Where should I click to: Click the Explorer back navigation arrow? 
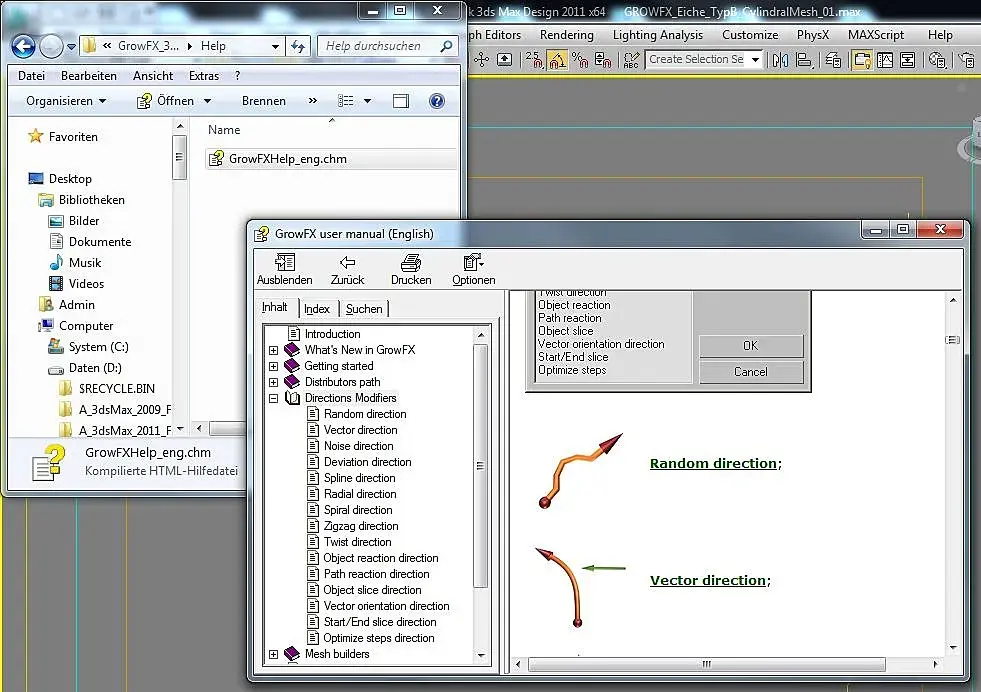click(24, 46)
